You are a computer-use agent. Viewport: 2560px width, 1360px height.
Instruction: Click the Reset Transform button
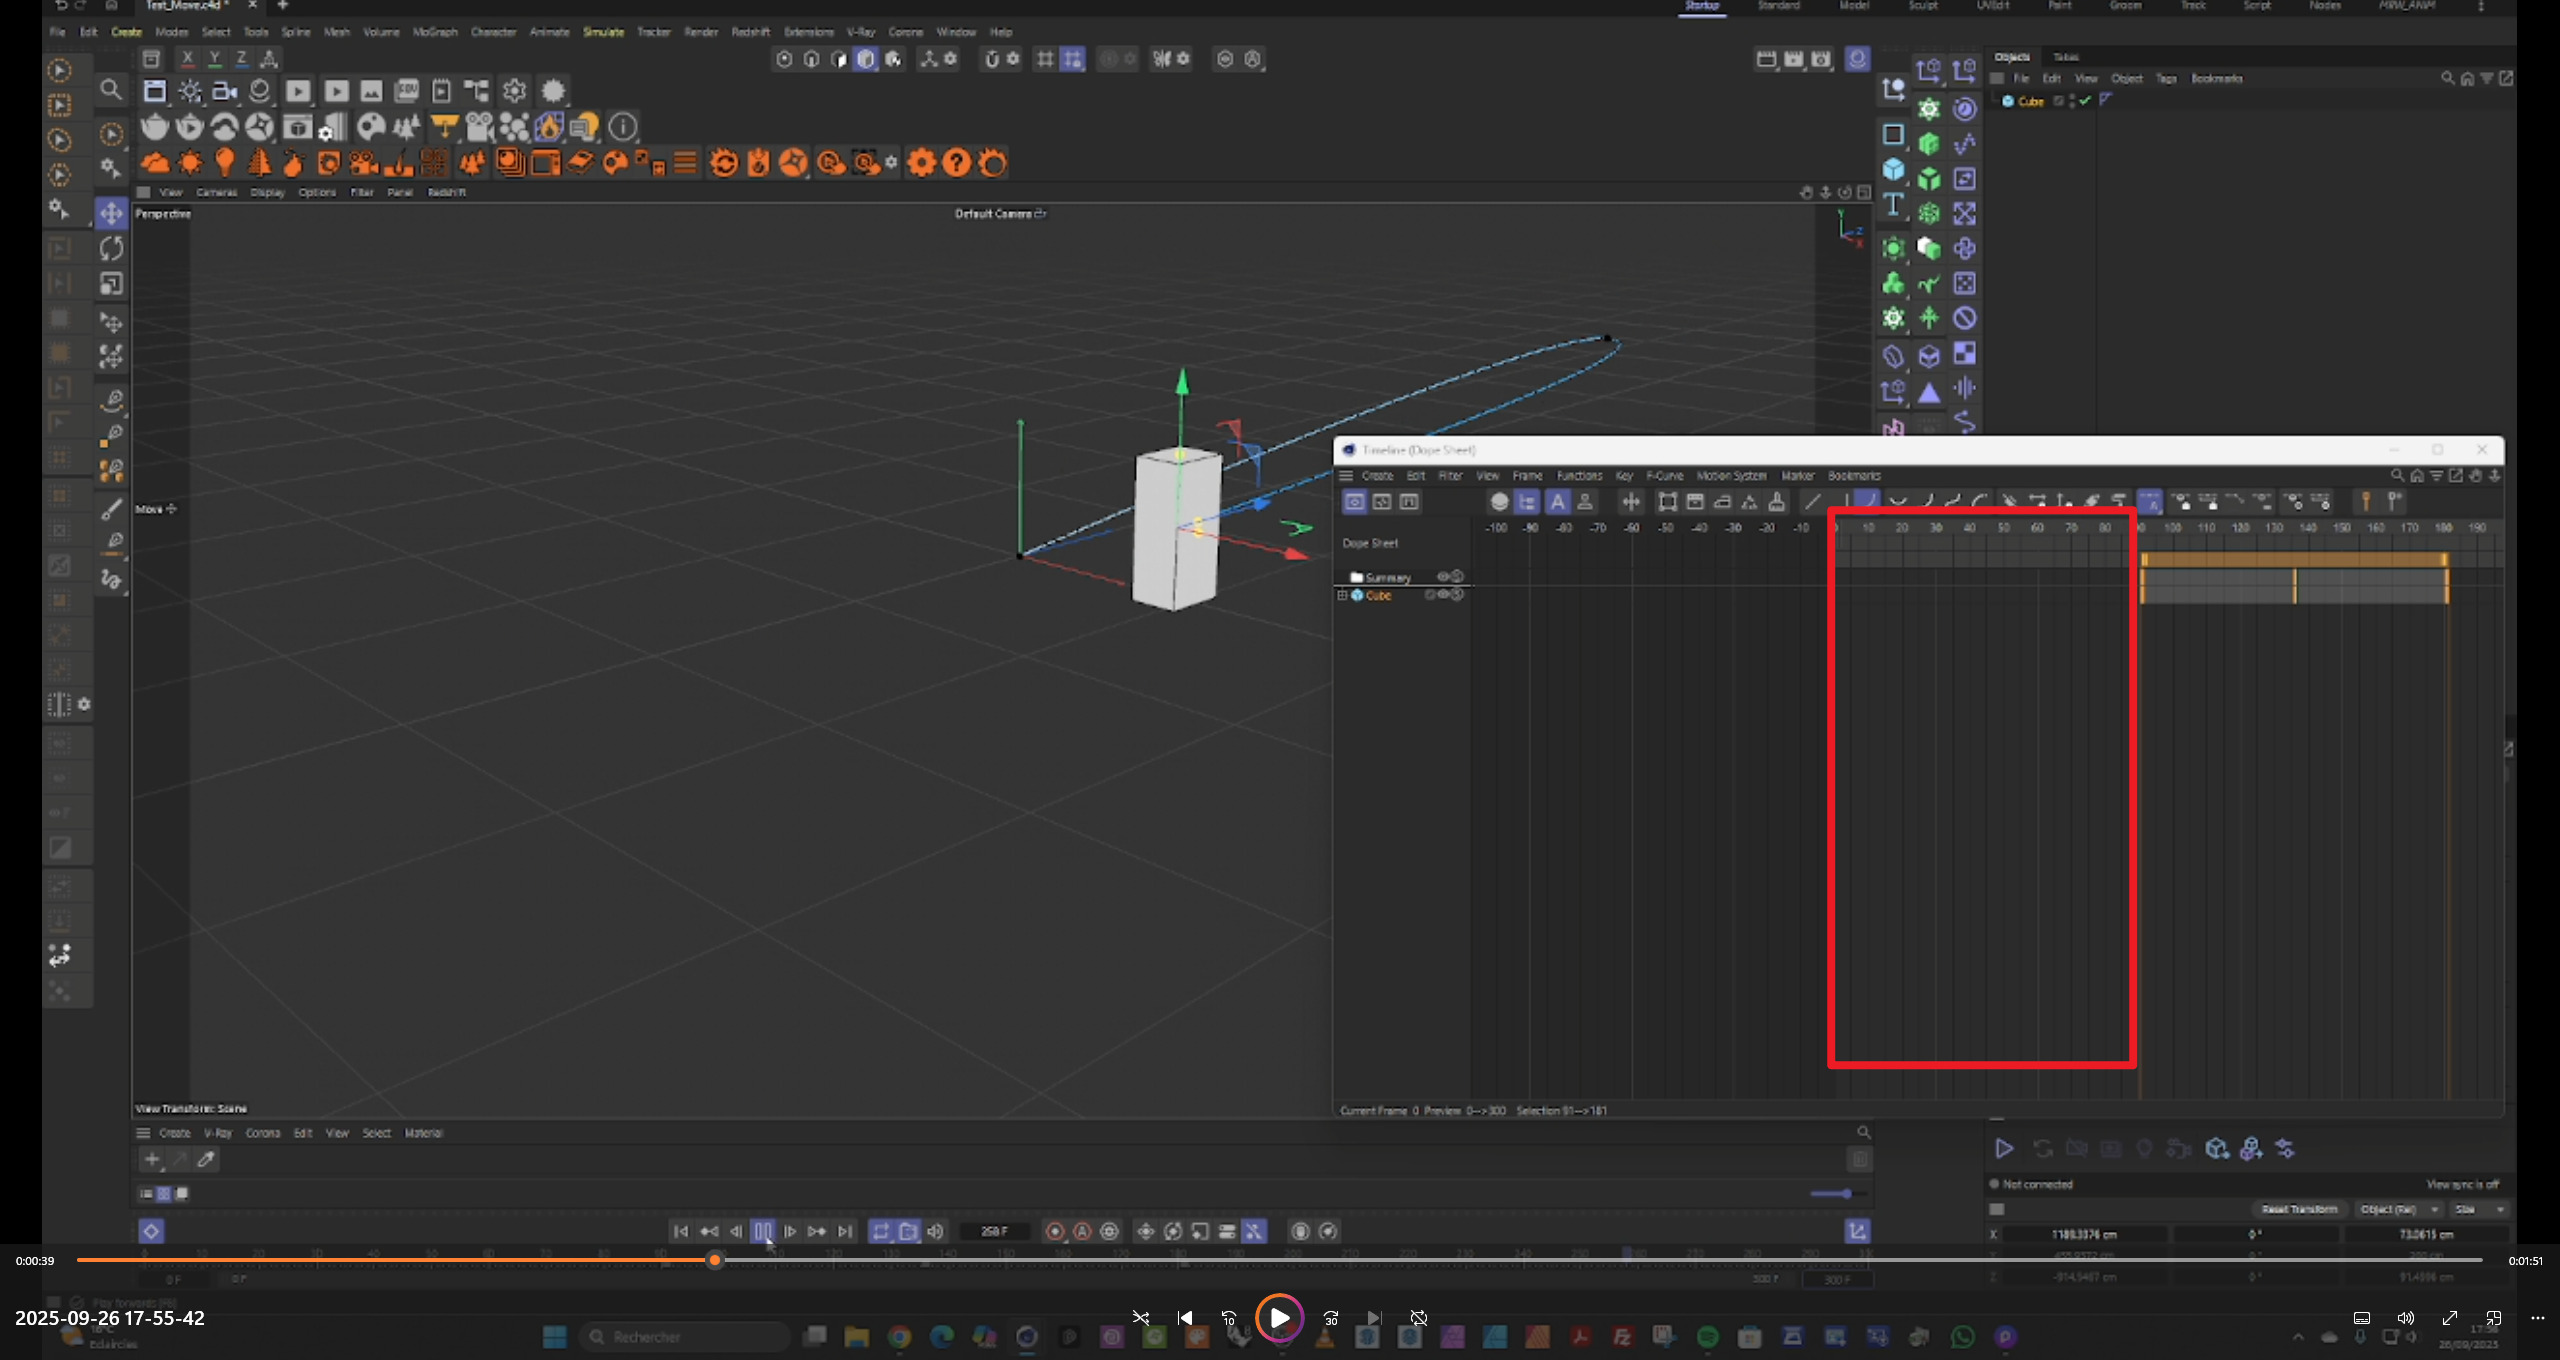[2299, 1209]
